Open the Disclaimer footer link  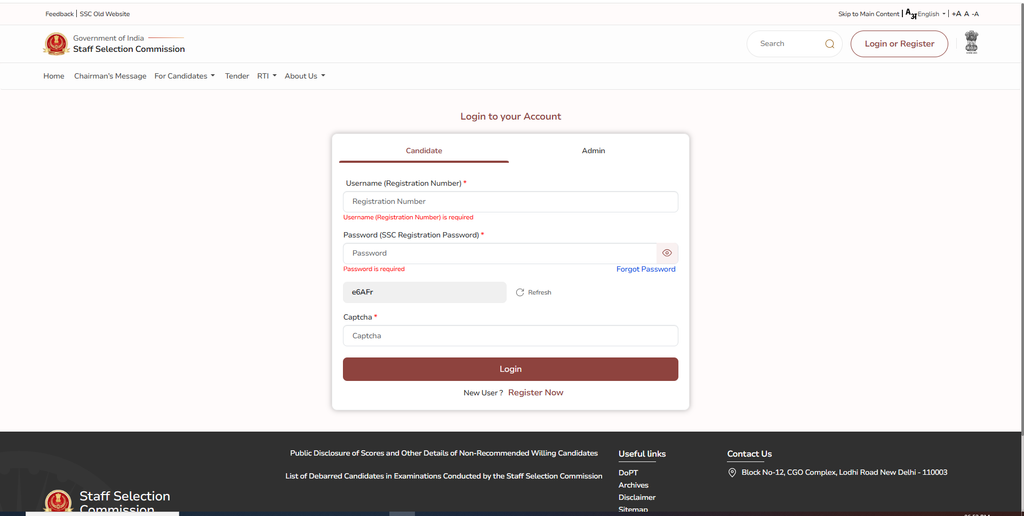click(637, 498)
